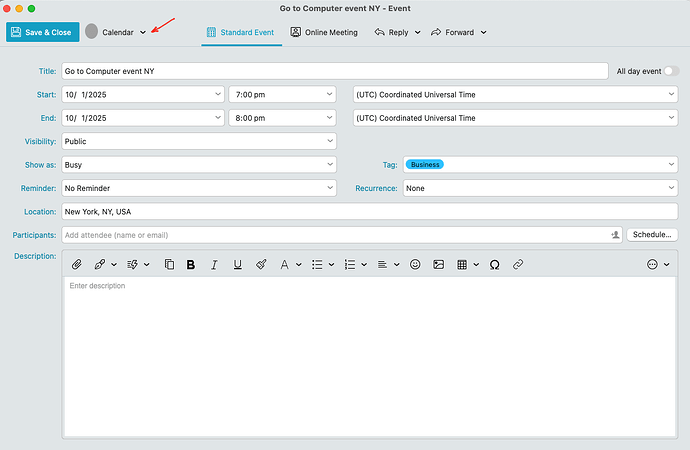Click the Schedule... button
690x450 pixels.
(x=652, y=234)
